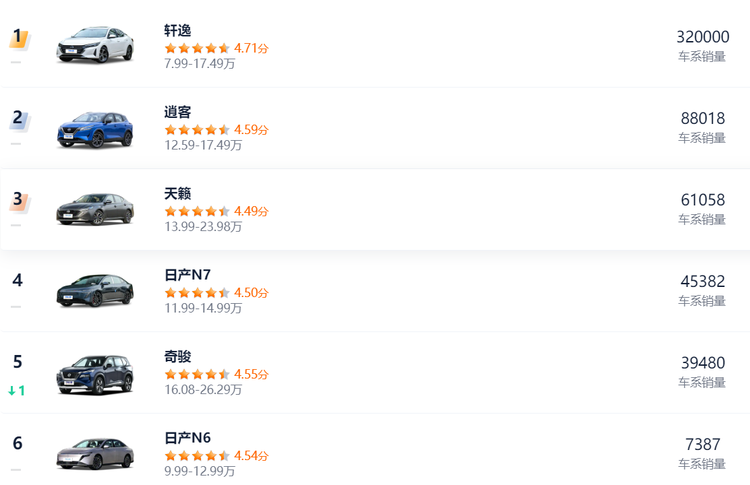Open the 天籁 model name link
Screen dimensions: 750x485
point(177,193)
